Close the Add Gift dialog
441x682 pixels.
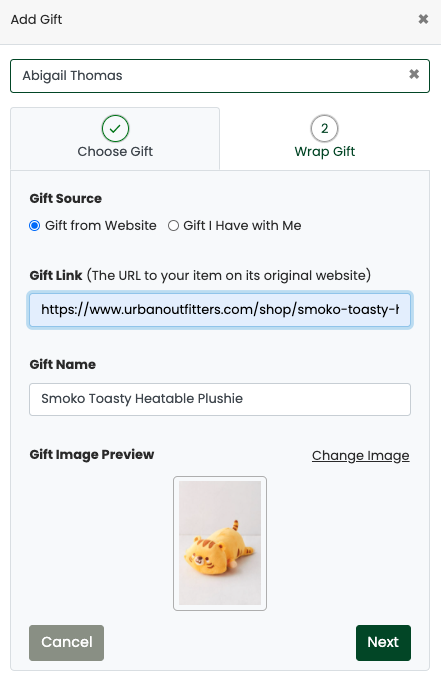[x=423, y=19]
